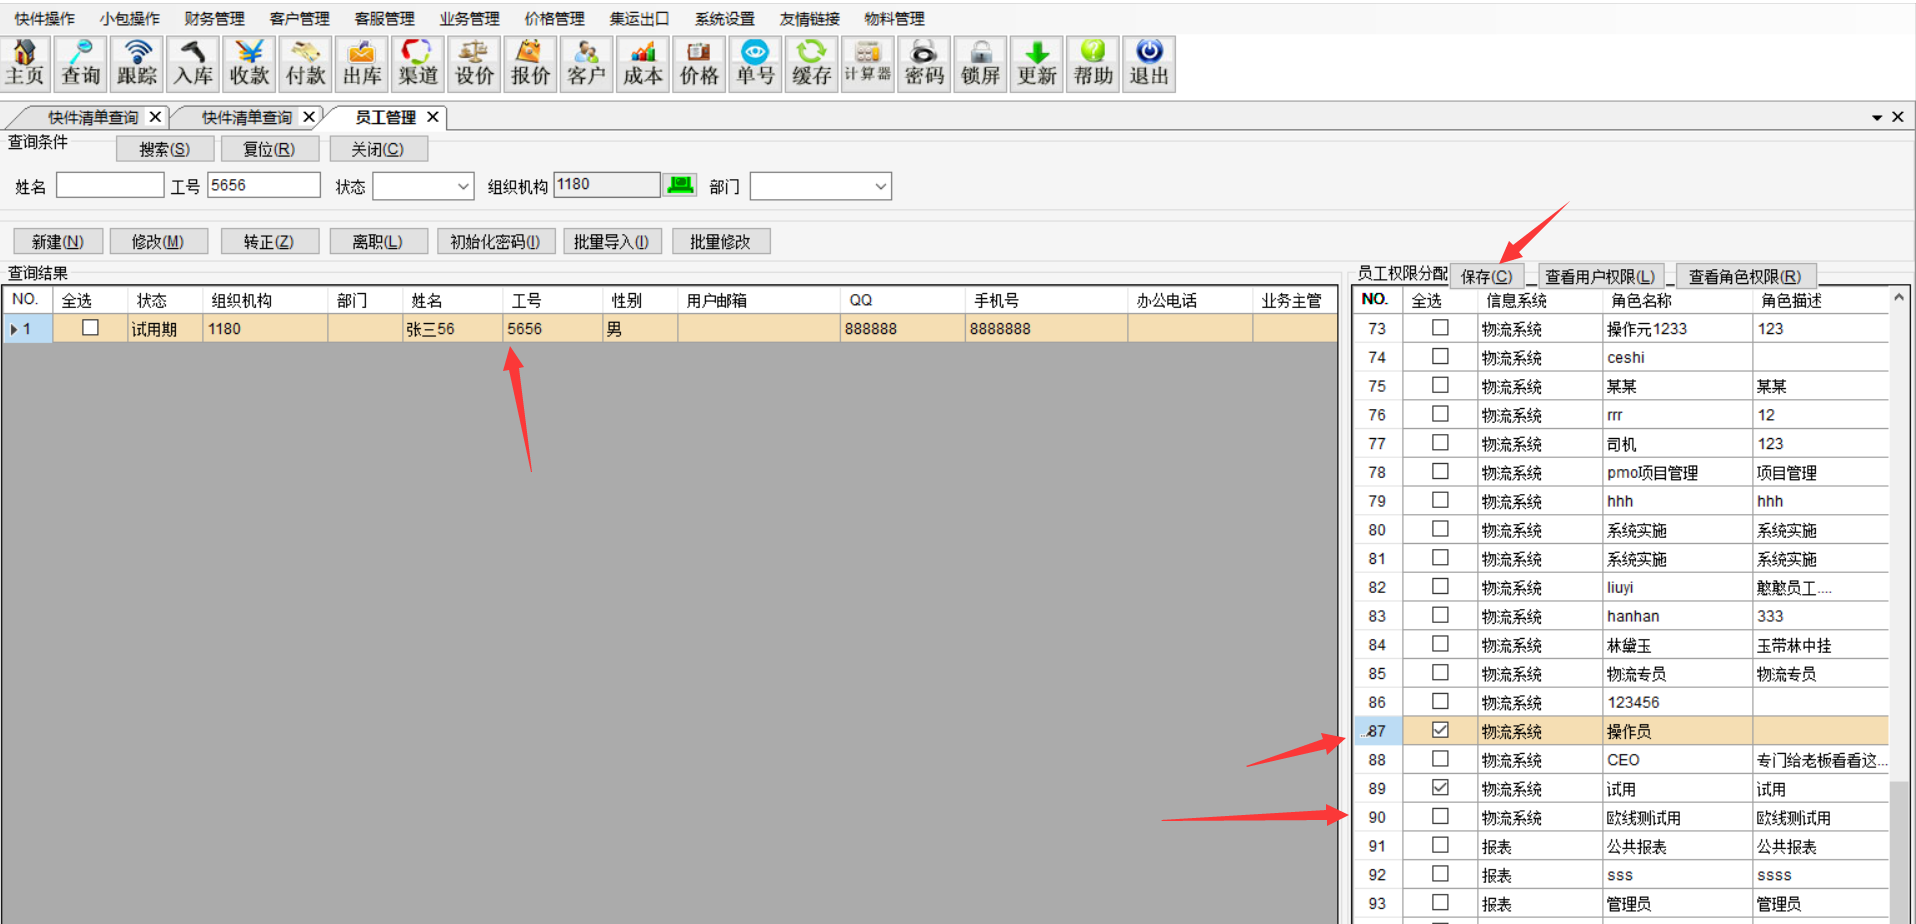Switch to first 快件清单查询 tab
The width and height of the screenshot is (1916, 924).
click(93, 118)
